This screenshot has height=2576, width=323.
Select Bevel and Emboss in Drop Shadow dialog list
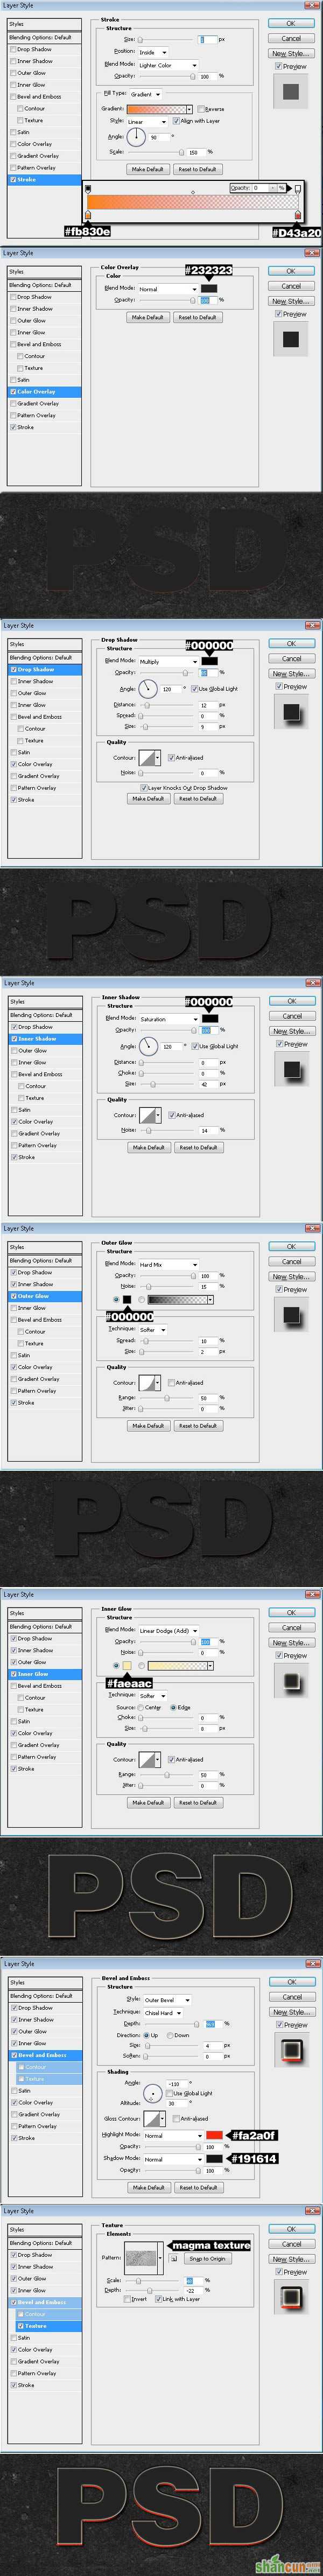point(39,717)
